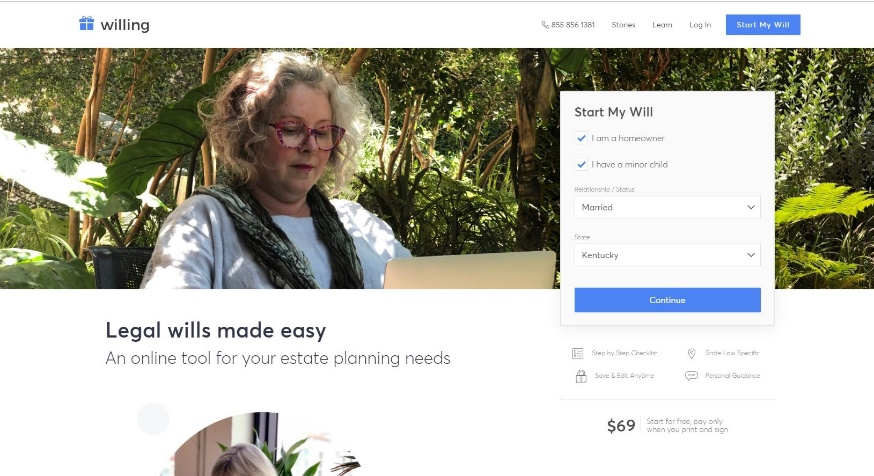Click the chevron arrow in the Kentucky dropdown
Image resolution: width=874 pixels, height=476 pixels.
751,255
